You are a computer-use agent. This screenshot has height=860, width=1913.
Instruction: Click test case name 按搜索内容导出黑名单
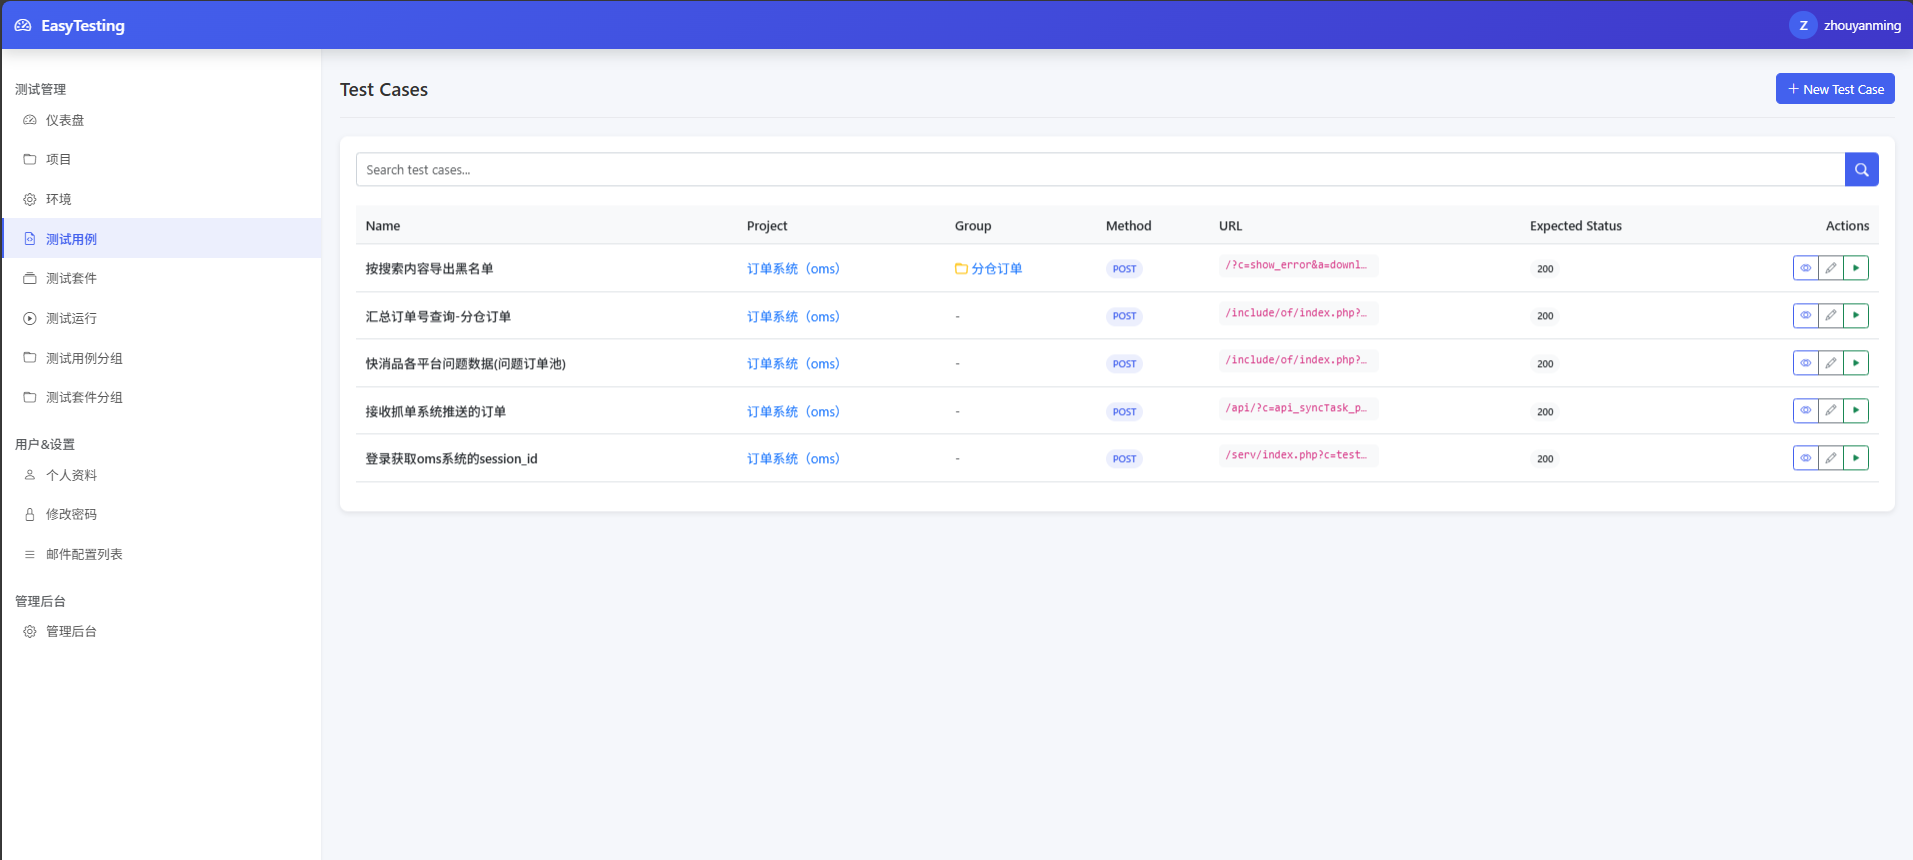(429, 268)
